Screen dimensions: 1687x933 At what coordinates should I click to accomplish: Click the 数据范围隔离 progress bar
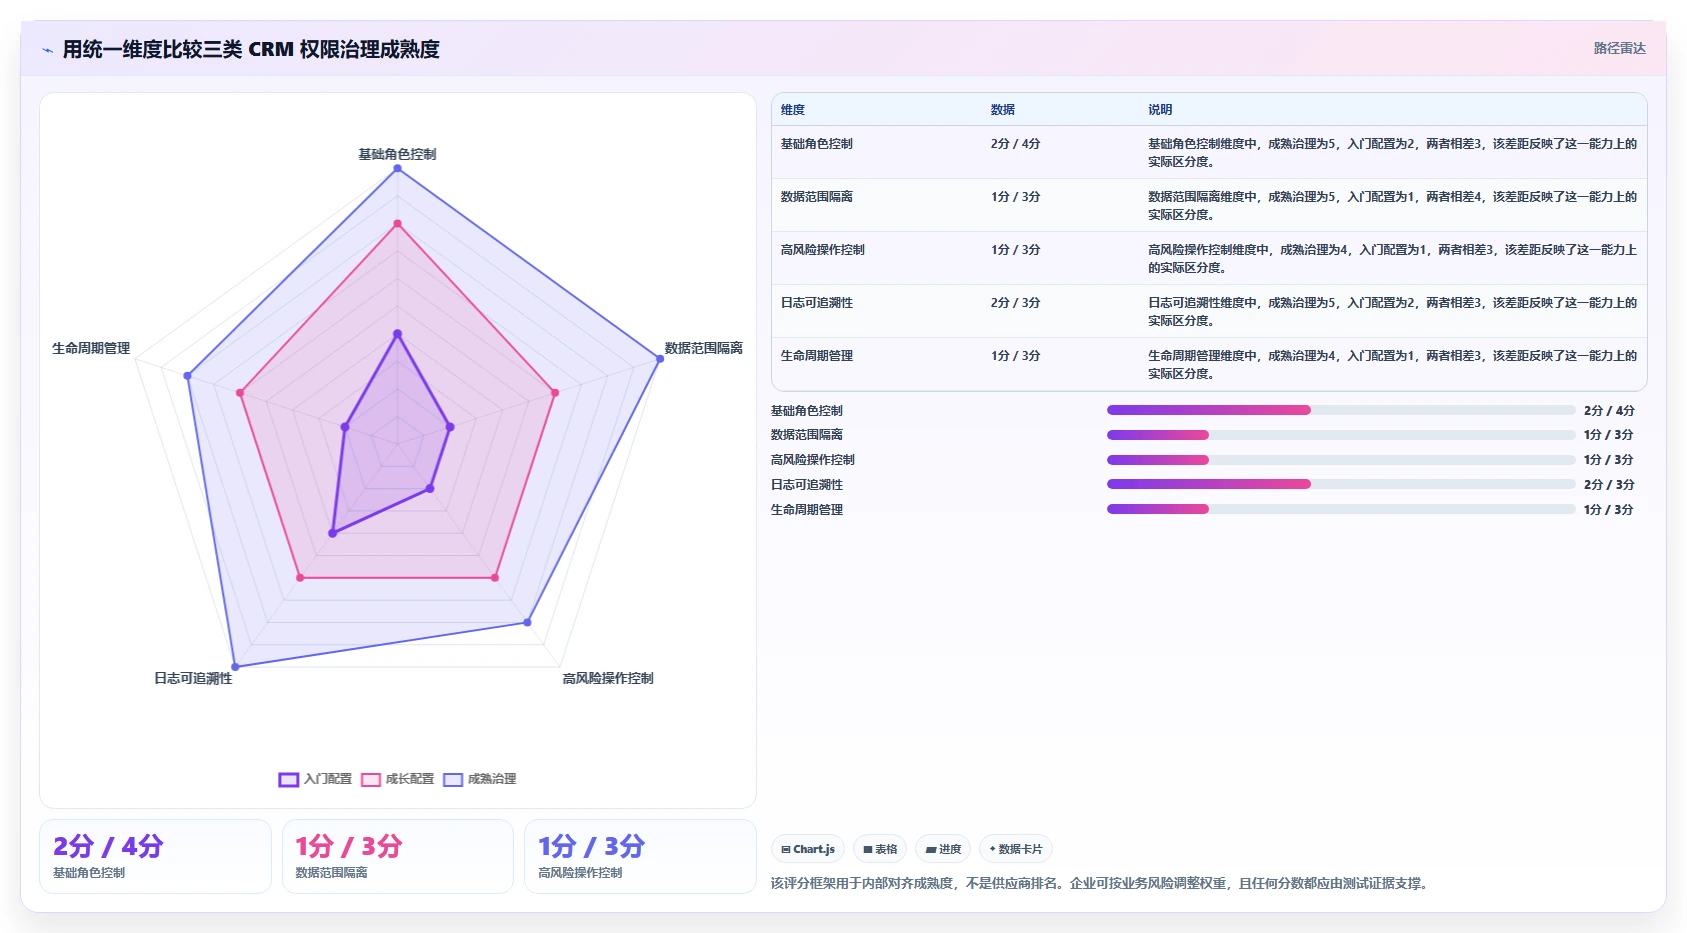(1341, 435)
